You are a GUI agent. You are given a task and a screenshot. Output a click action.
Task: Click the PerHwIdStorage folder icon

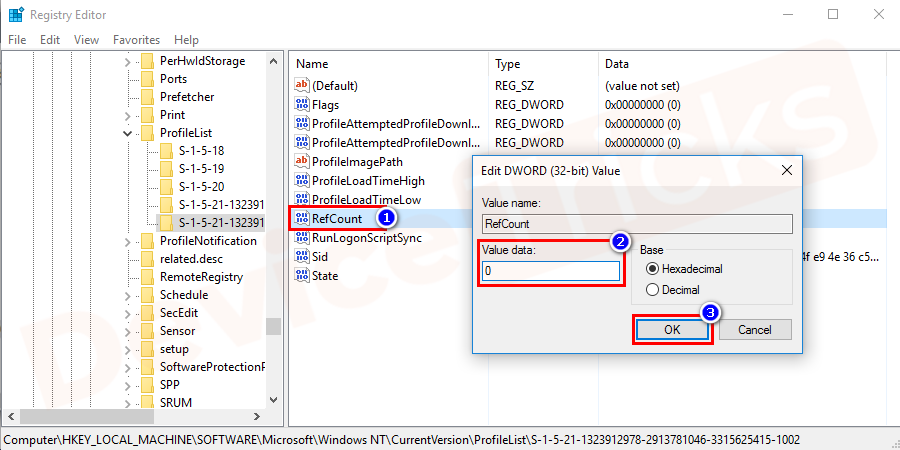148,61
